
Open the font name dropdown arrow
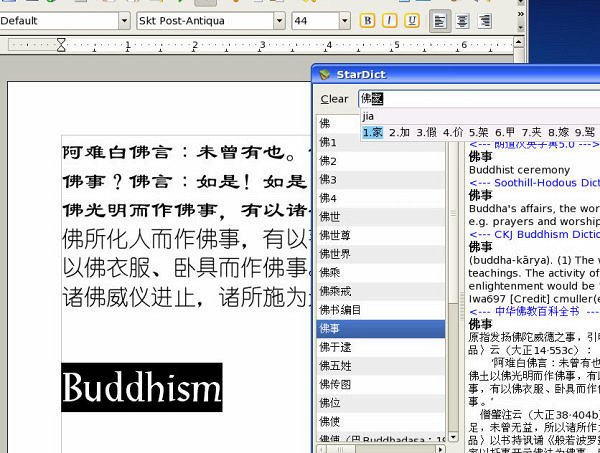point(279,21)
